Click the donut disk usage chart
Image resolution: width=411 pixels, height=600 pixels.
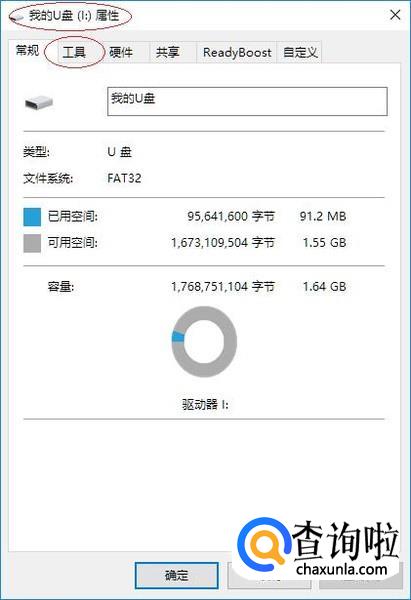pos(204,342)
